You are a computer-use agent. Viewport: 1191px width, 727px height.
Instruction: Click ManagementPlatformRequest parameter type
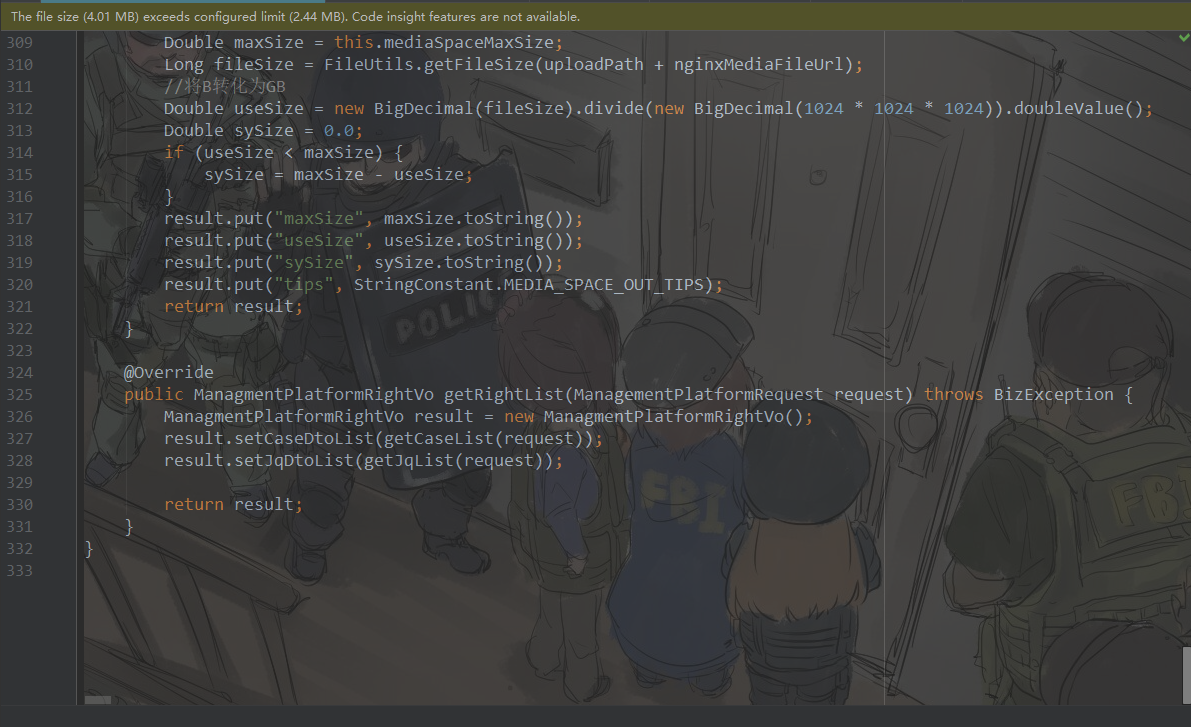point(698,394)
